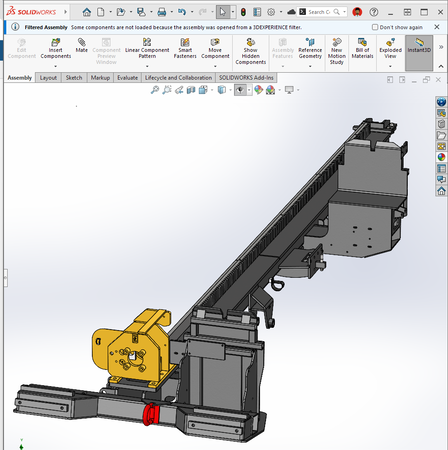Open Hide/Show Items dropdown arrow
The width and height of the screenshot is (448, 450).
tap(249, 90)
